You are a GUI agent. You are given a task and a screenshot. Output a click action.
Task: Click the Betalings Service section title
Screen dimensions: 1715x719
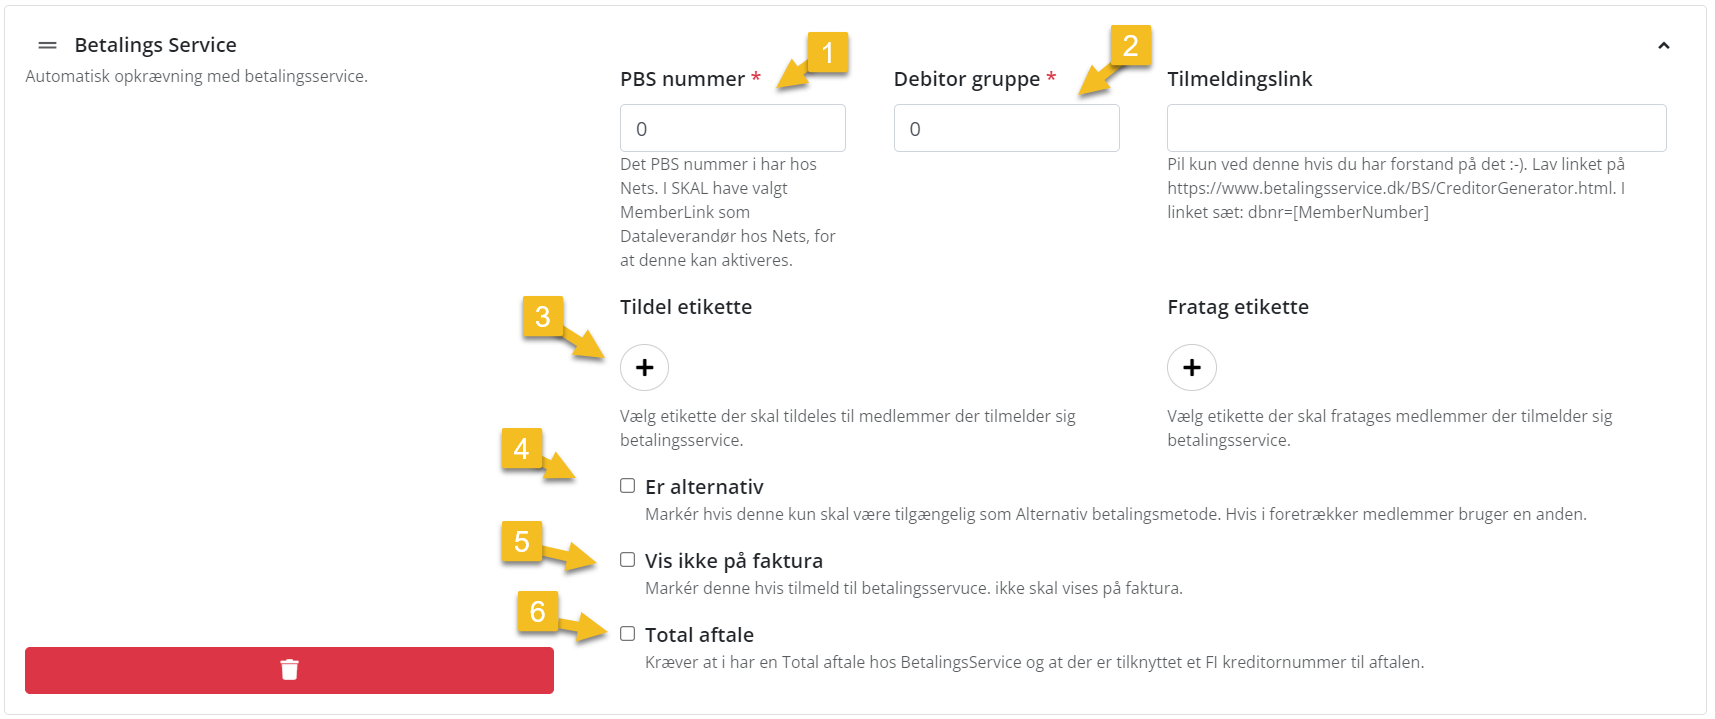pyautogui.click(x=155, y=45)
